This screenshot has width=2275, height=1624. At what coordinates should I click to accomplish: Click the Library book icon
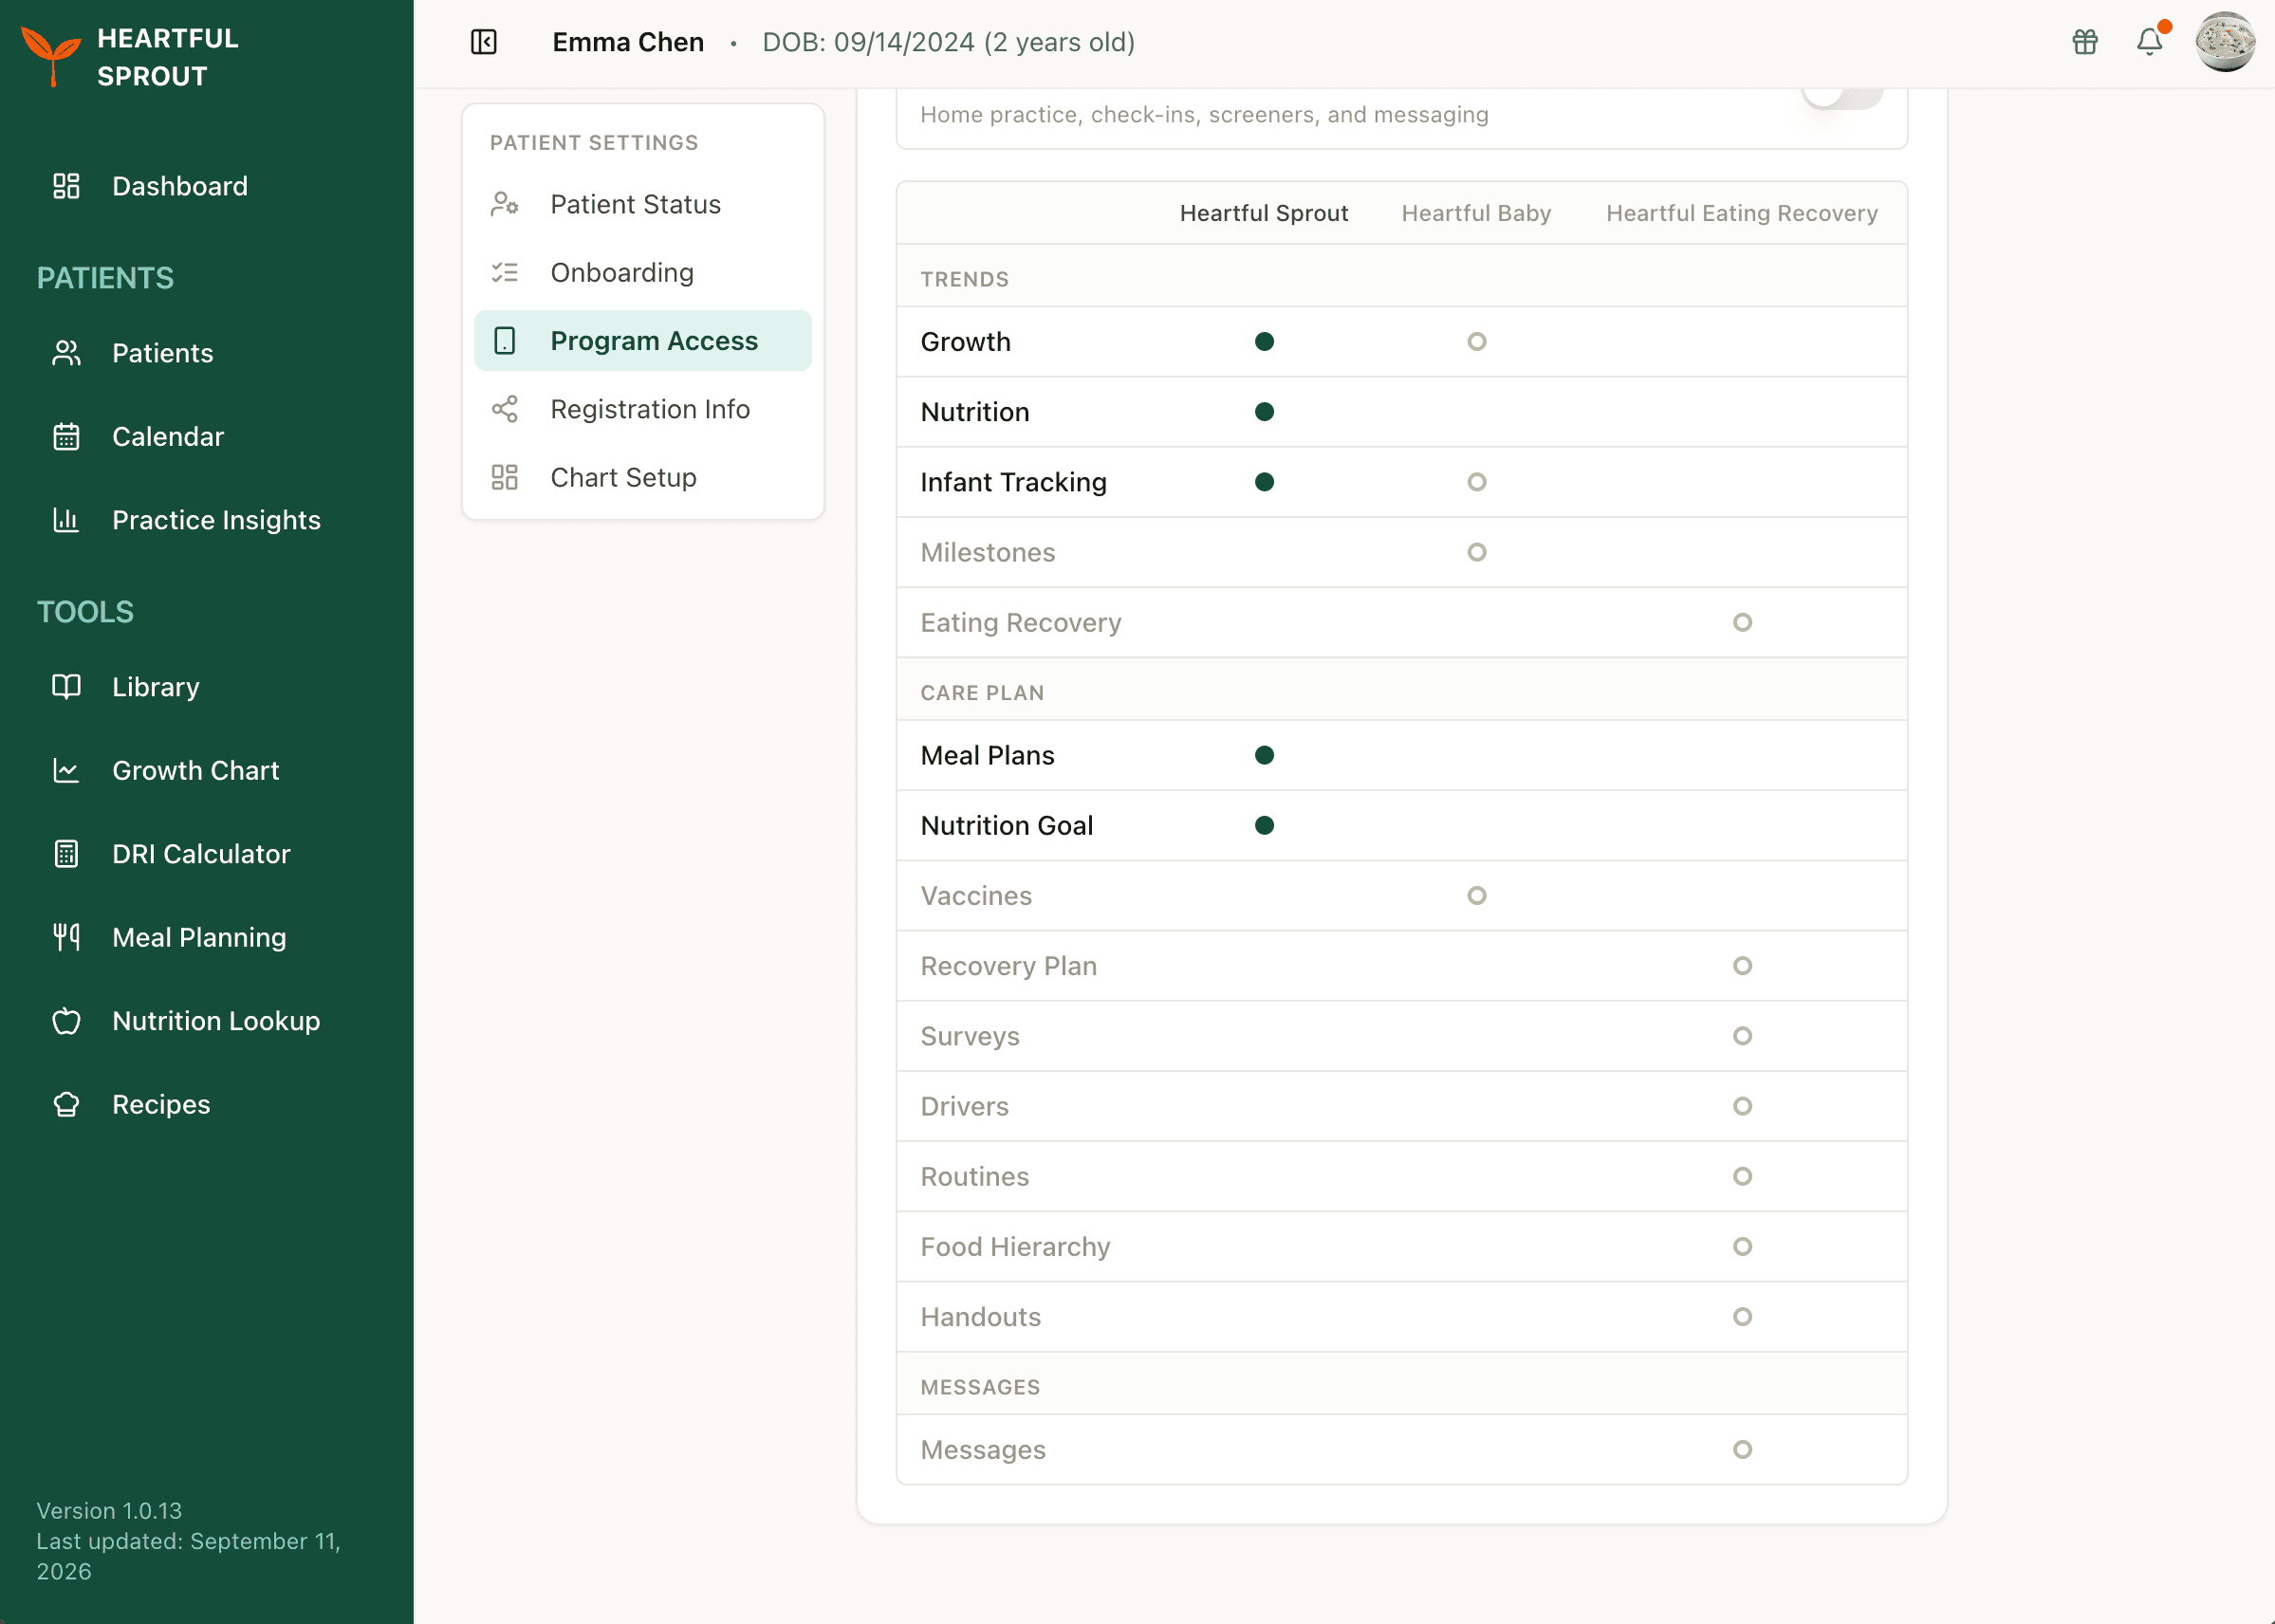66,687
